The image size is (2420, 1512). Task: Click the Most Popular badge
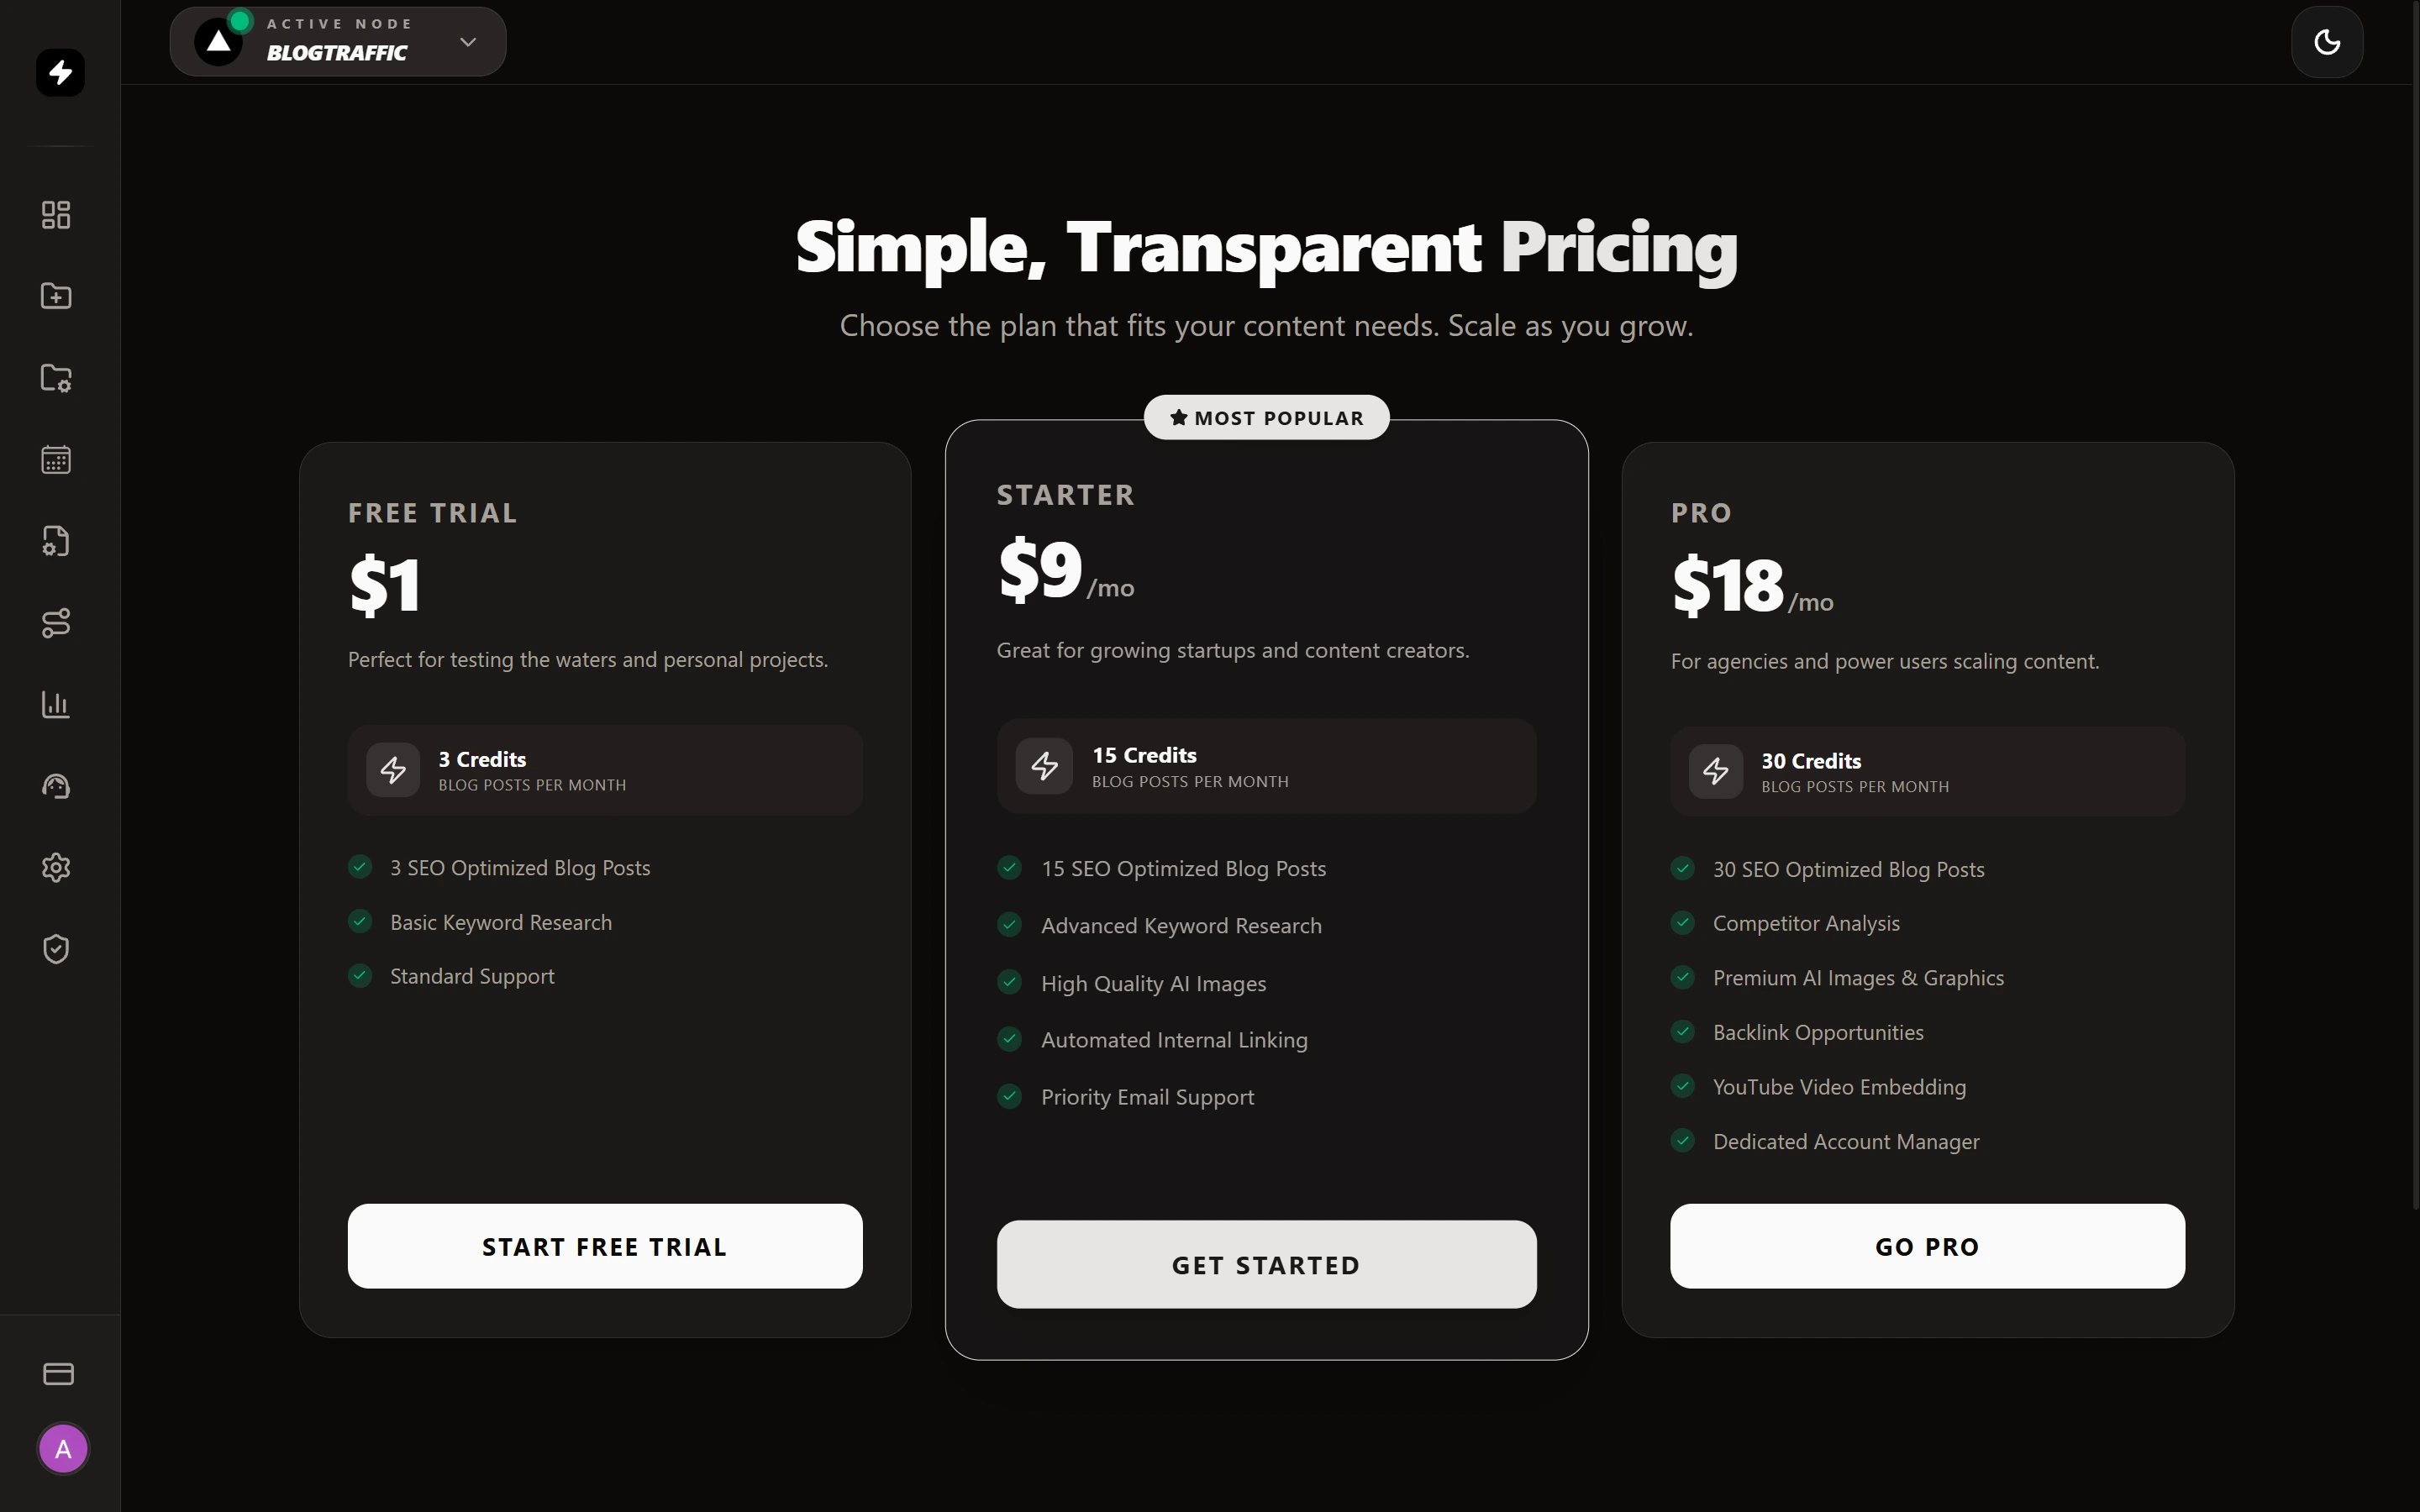[1265, 417]
